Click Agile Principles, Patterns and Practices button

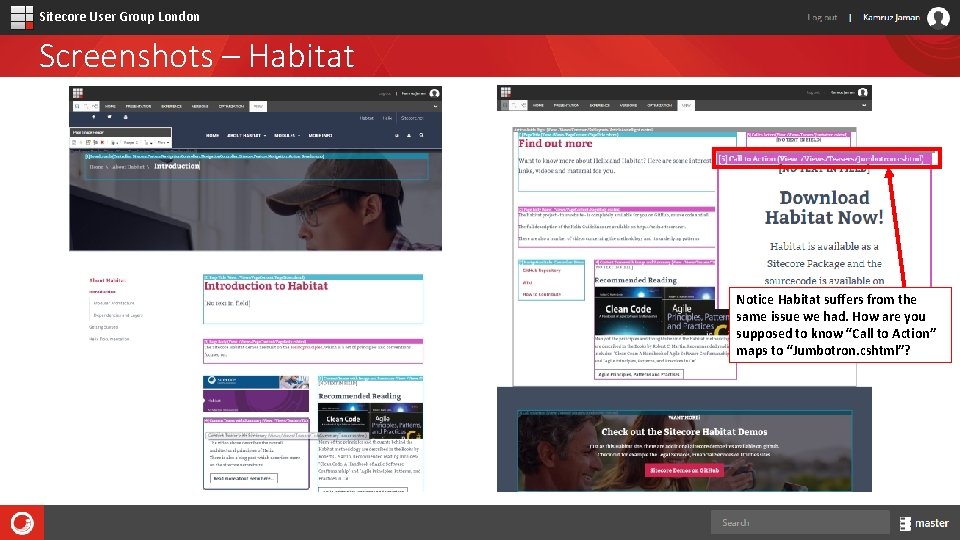pos(639,374)
